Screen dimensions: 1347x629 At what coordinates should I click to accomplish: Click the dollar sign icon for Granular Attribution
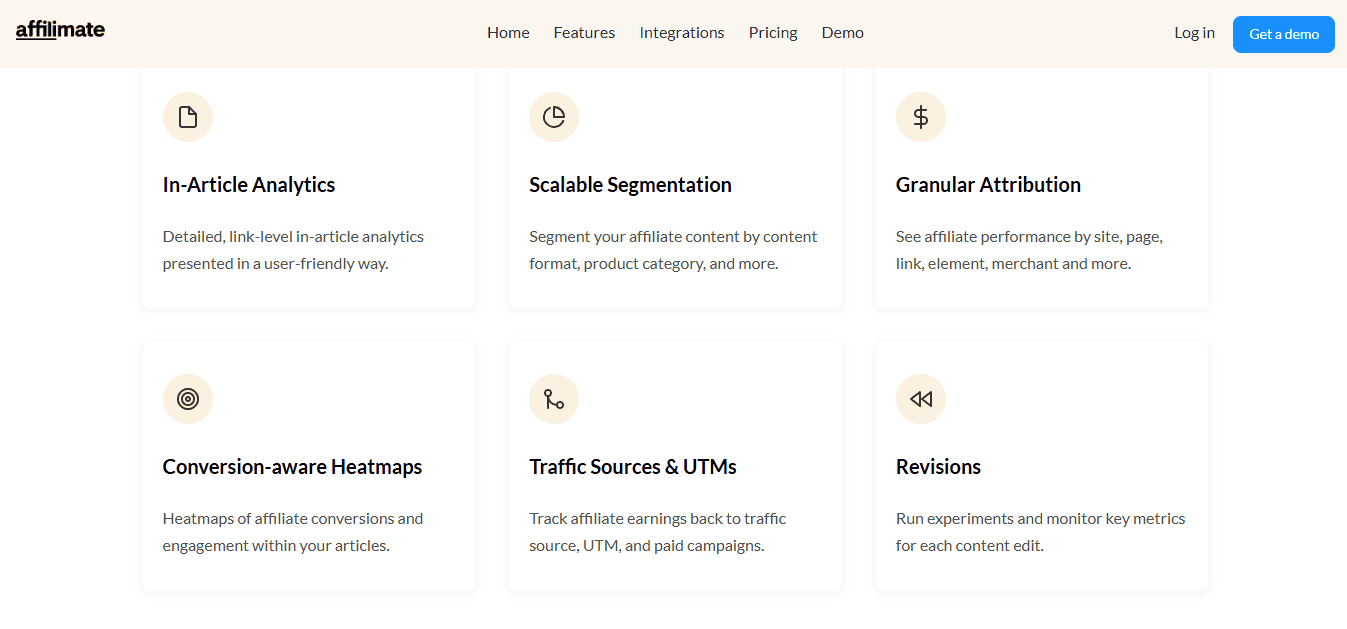[921, 117]
